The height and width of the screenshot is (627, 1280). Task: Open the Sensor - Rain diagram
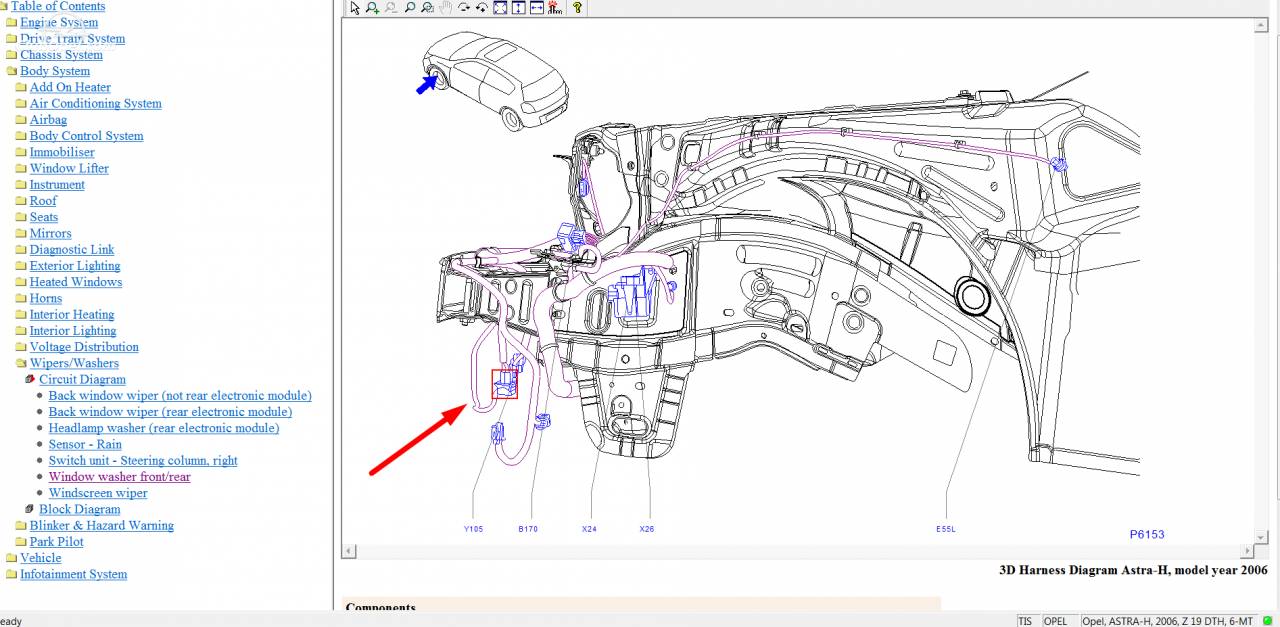[85, 444]
